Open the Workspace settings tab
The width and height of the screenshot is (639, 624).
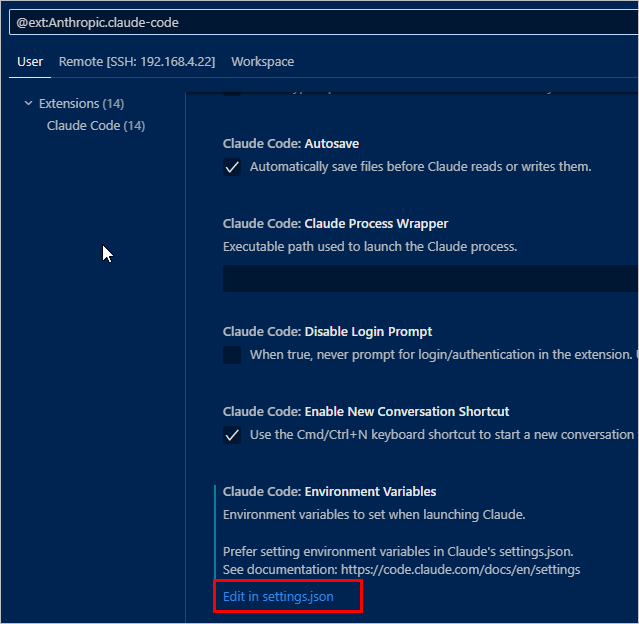pyautogui.click(x=262, y=62)
